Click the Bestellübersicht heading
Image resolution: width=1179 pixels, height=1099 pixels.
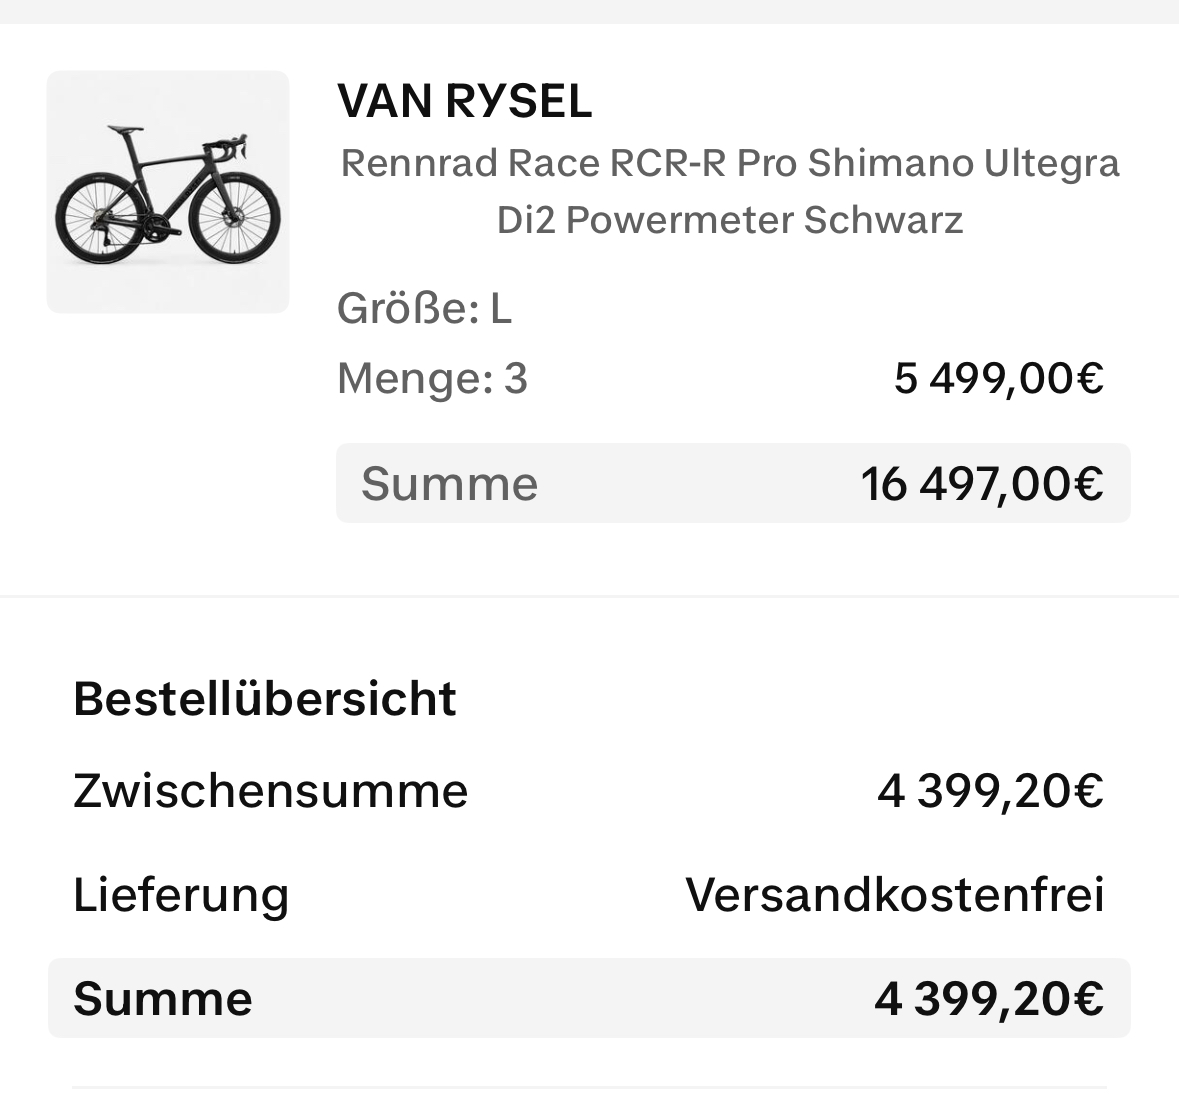265,699
